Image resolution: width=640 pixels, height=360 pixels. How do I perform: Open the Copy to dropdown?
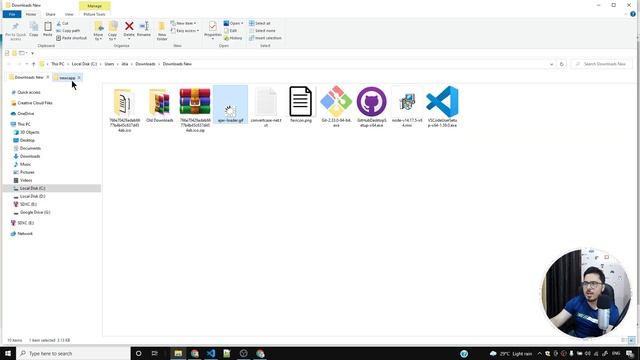tap(113, 31)
